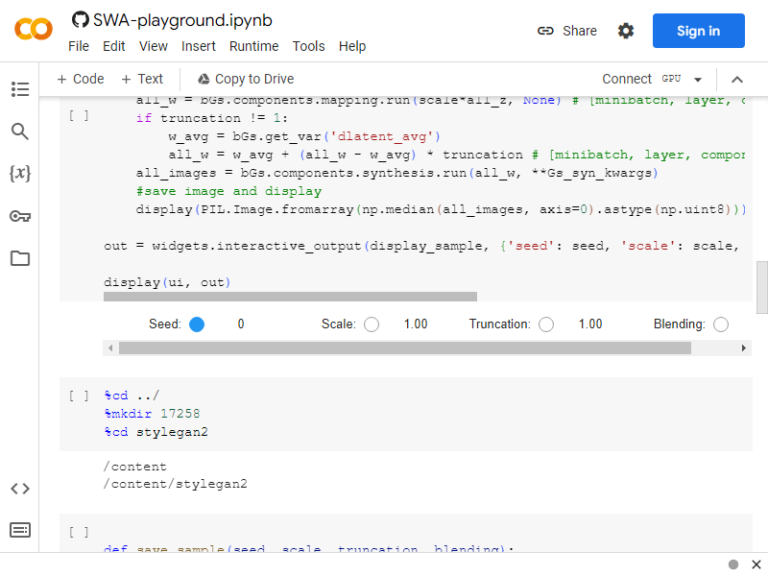The width and height of the screenshot is (768, 576).
Task: Open the Help menu
Action: pos(352,46)
